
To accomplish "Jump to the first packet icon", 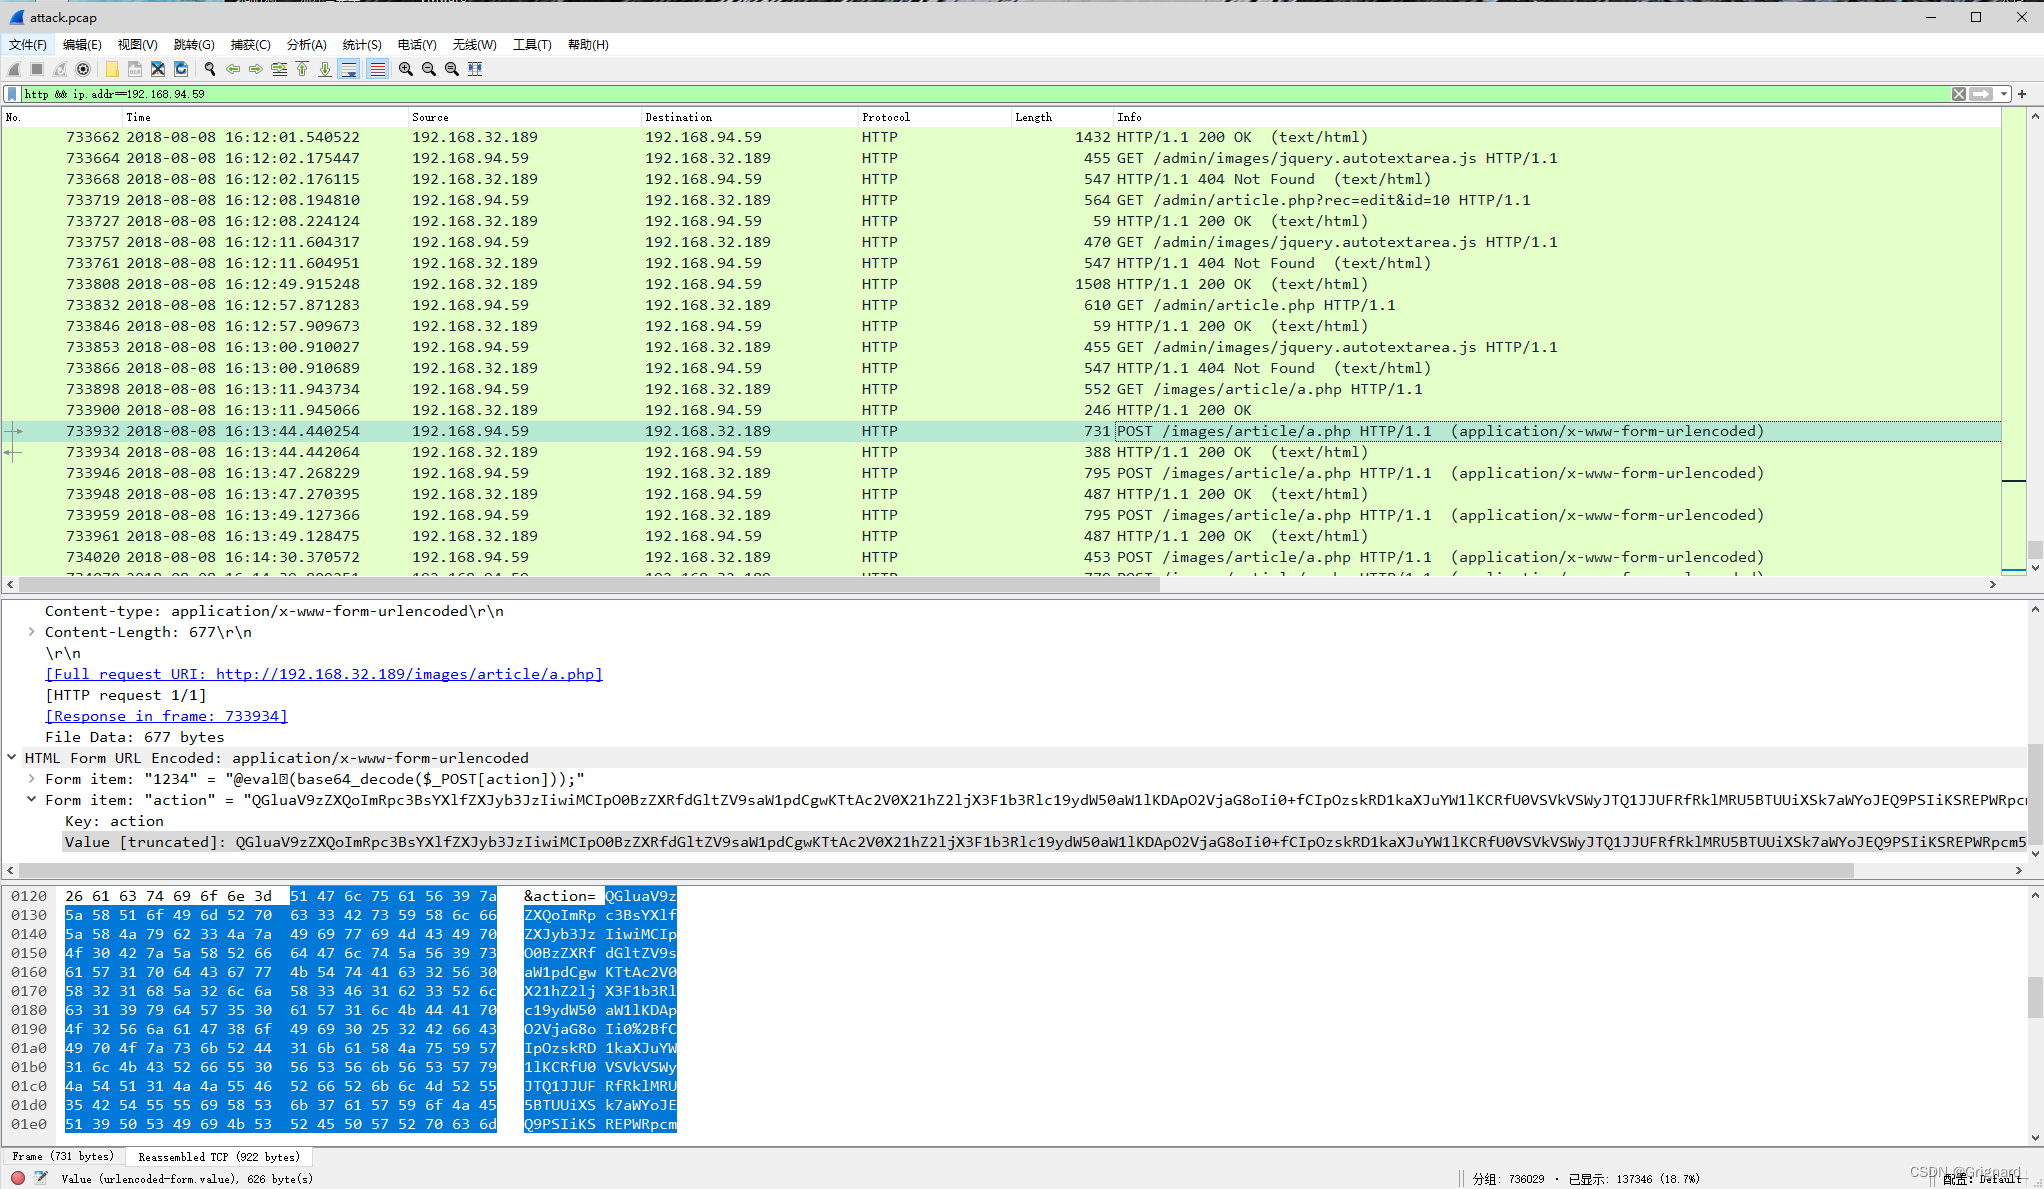I will [x=302, y=69].
